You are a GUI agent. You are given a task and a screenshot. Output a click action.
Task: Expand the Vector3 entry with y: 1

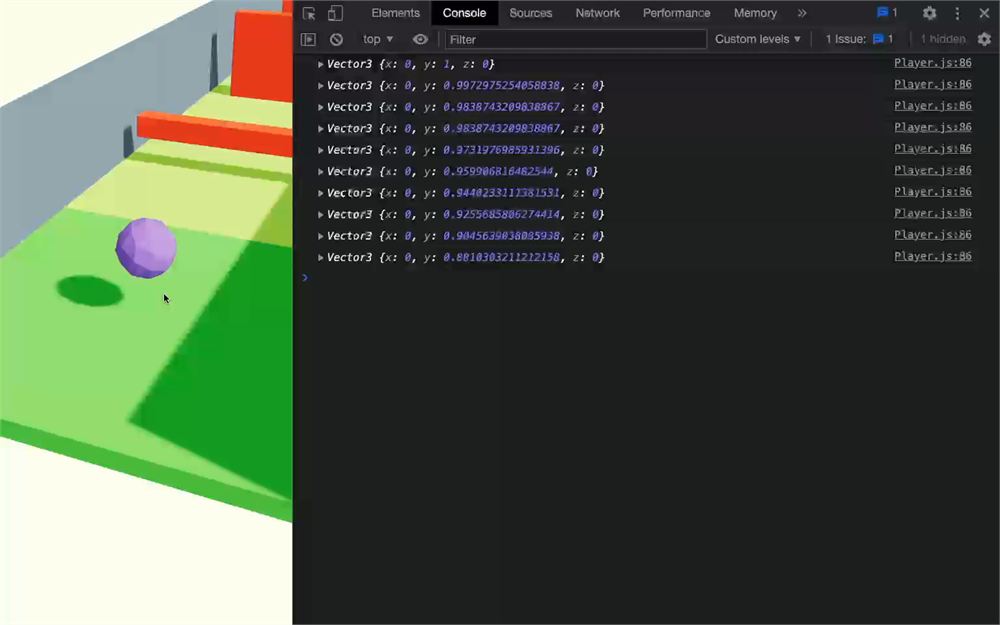321,64
